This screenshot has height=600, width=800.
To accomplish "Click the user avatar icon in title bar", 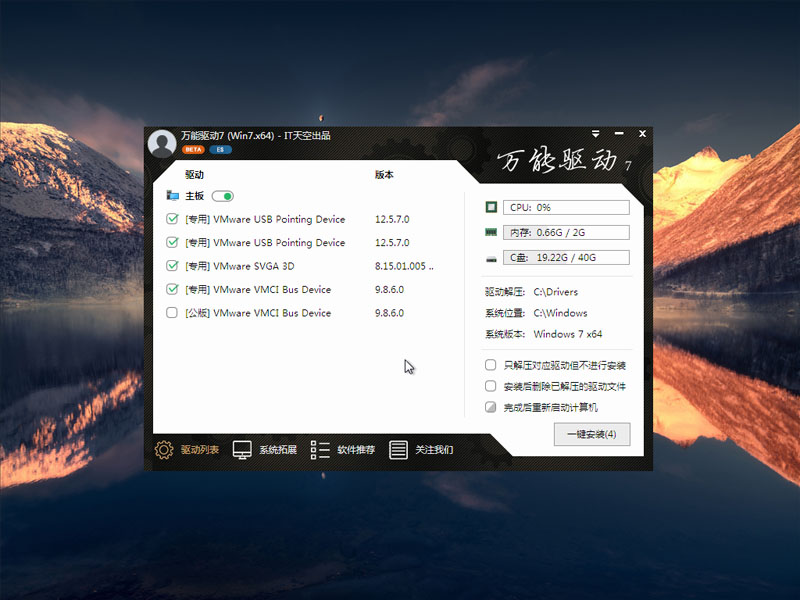I will (162, 143).
